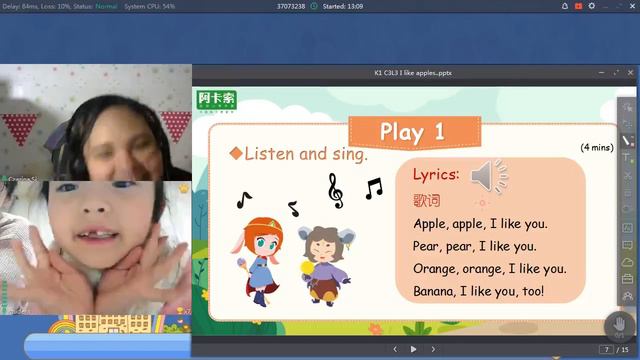Screen dimensions: 640x360
Task: Expand the pptx viewer to fullscreen
Action: tap(616, 73)
